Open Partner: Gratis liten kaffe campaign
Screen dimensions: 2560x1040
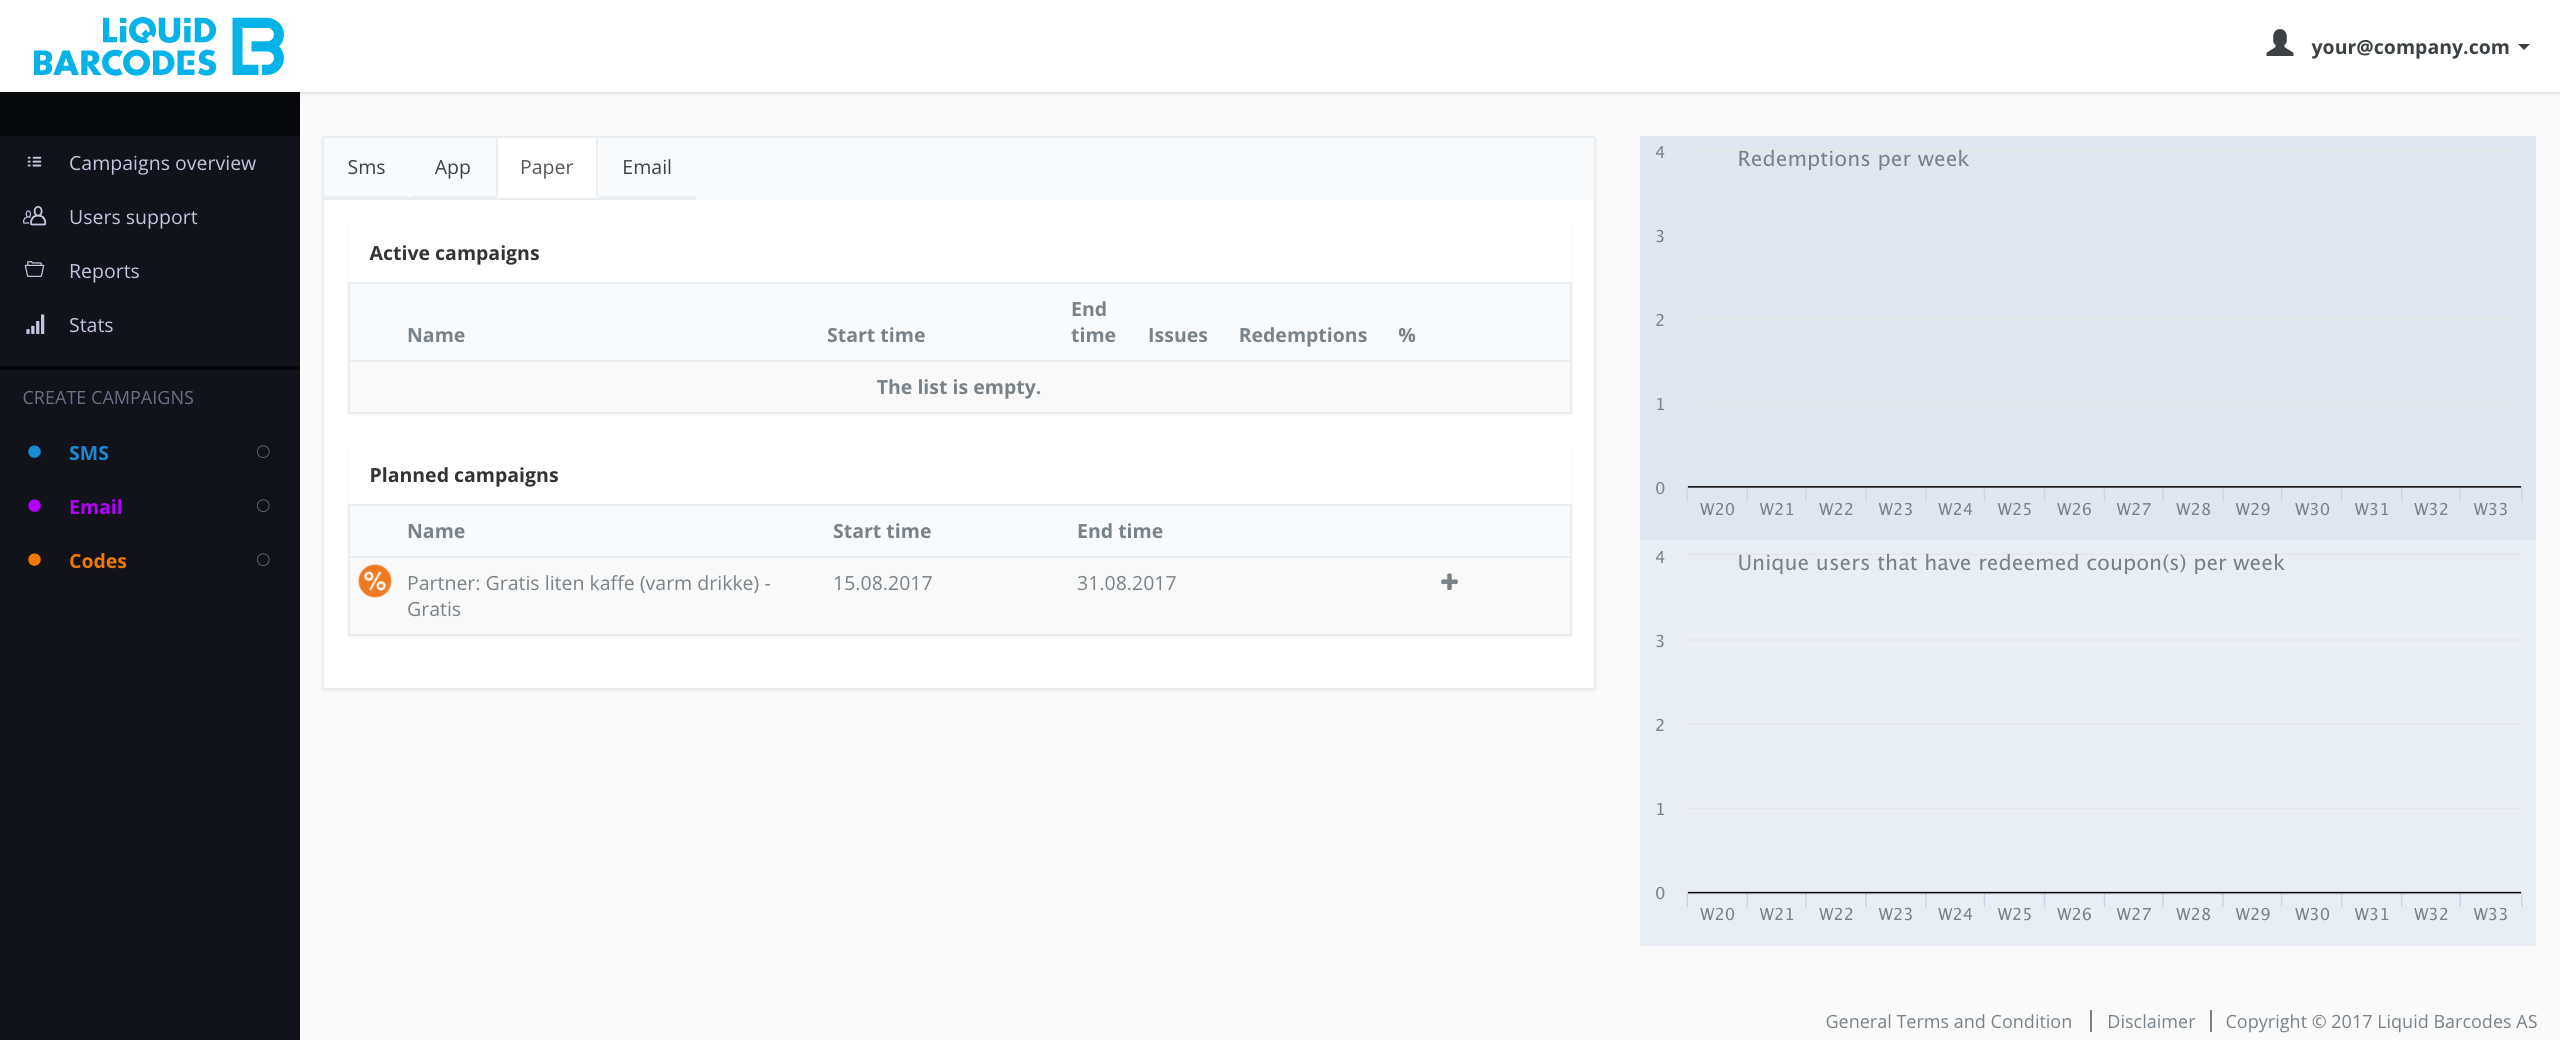[588, 596]
